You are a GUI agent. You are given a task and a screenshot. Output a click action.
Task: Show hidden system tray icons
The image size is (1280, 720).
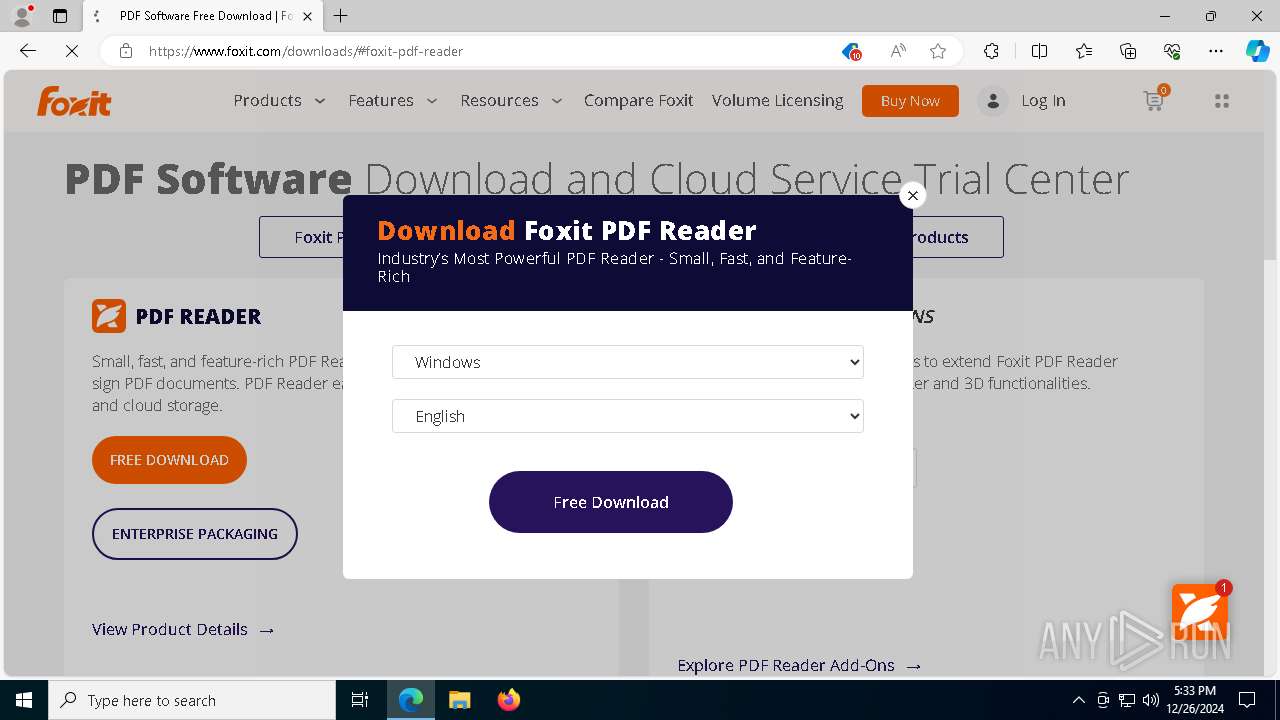point(1078,700)
